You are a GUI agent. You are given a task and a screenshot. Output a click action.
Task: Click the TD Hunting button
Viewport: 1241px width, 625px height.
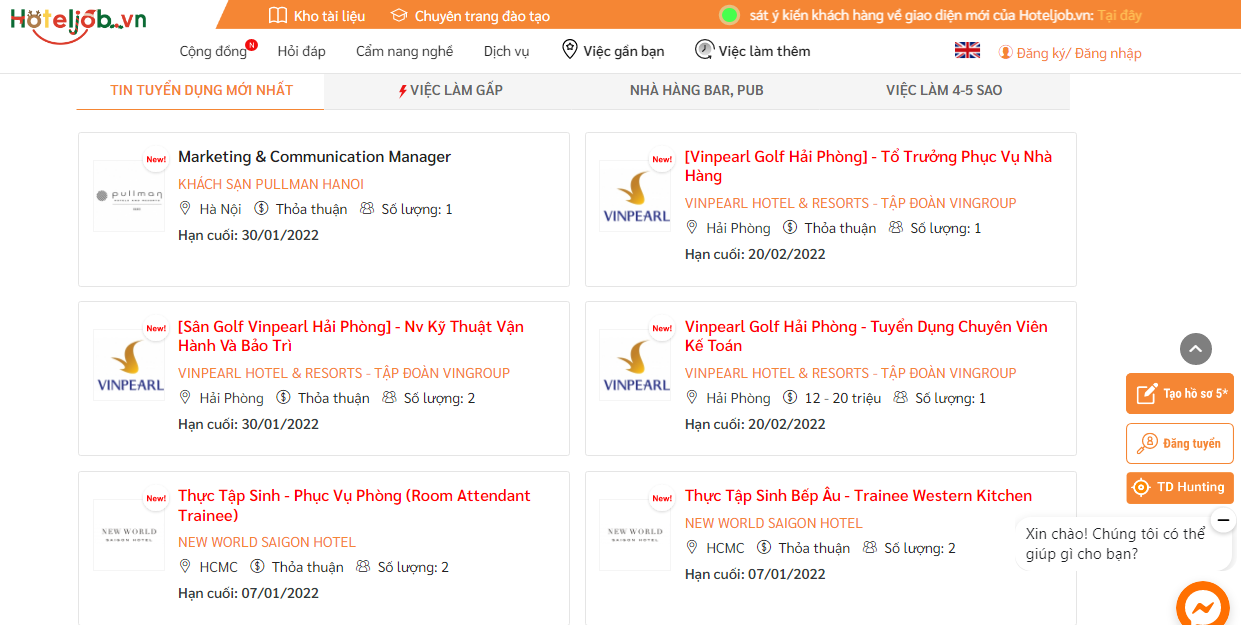pyautogui.click(x=1180, y=487)
